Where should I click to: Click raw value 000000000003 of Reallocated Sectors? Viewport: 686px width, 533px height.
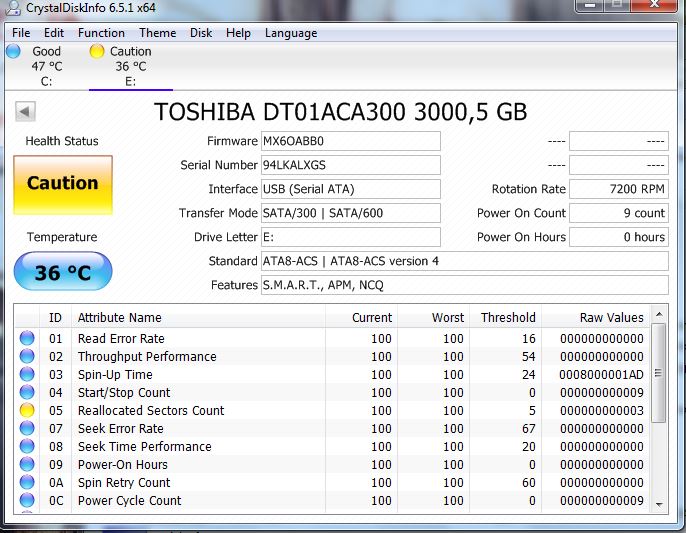click(602, 410)
